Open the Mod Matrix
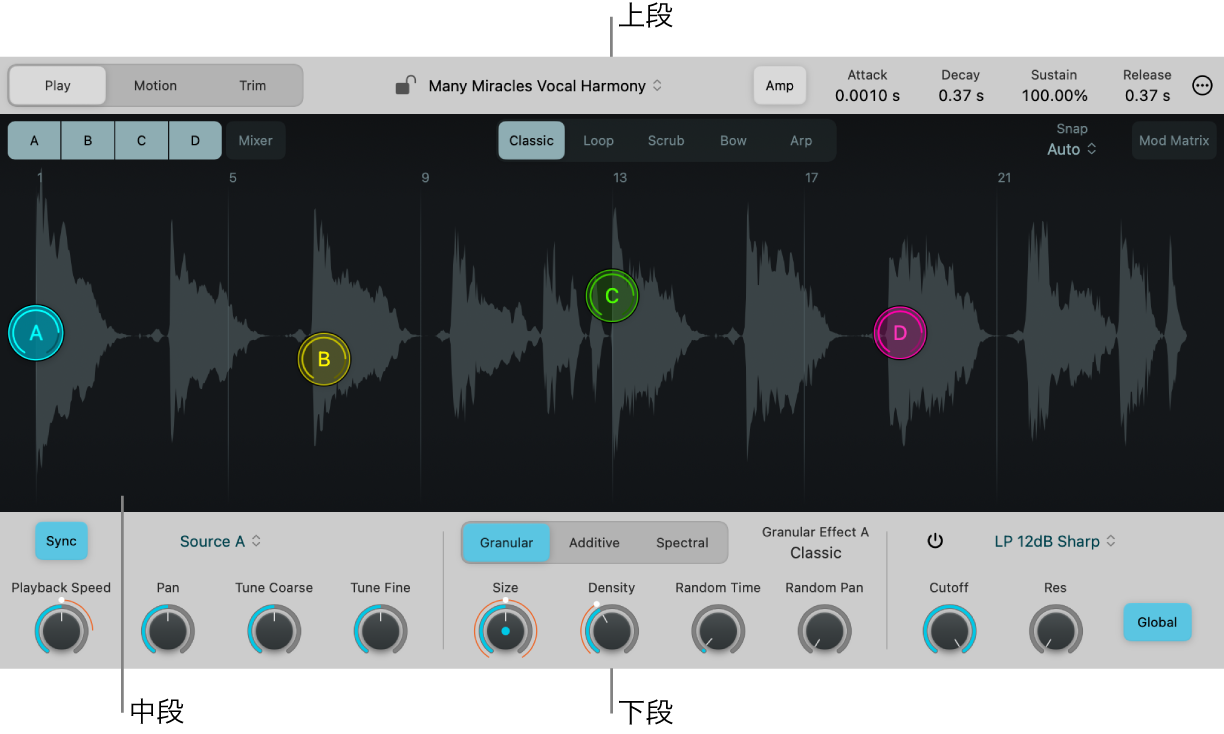The image size is (1224, 734). tap(1174, 141)
